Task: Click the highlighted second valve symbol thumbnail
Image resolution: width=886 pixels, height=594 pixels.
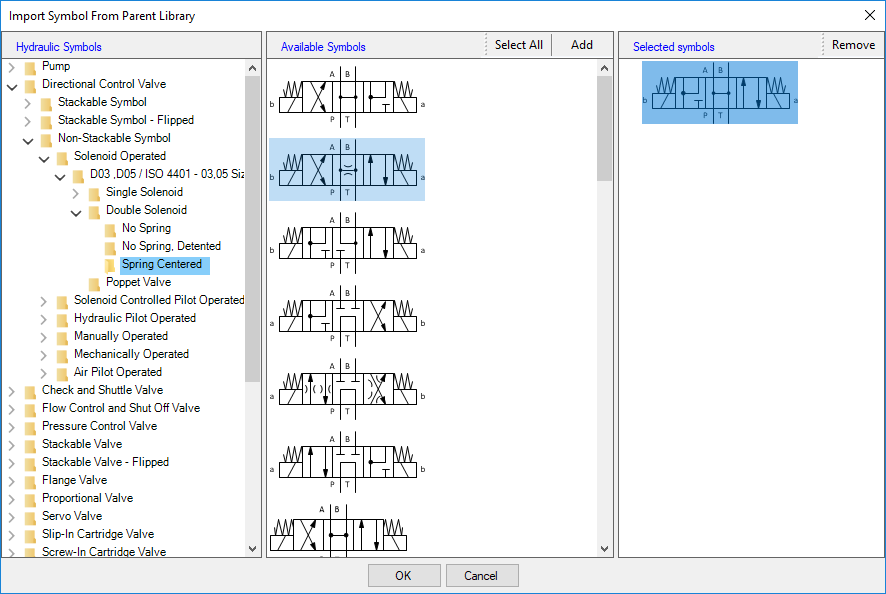Action: (346, 170)
